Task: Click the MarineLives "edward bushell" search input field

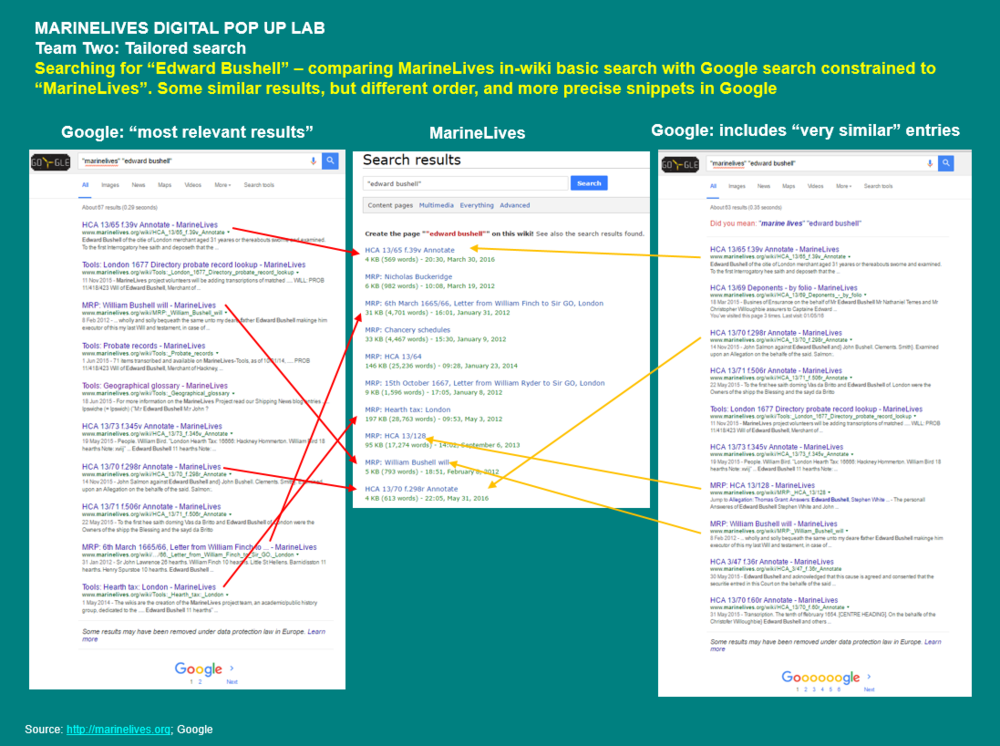Action: click(x=465, y=183)
